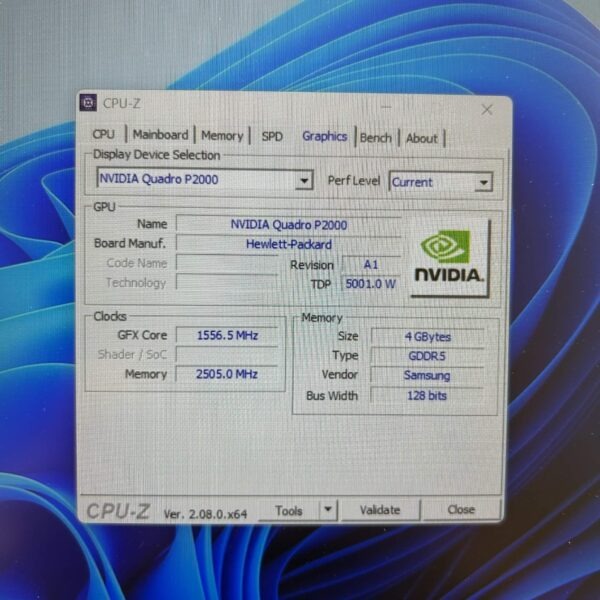Open the About tab

pyautogui.click(x=422, y=138)
